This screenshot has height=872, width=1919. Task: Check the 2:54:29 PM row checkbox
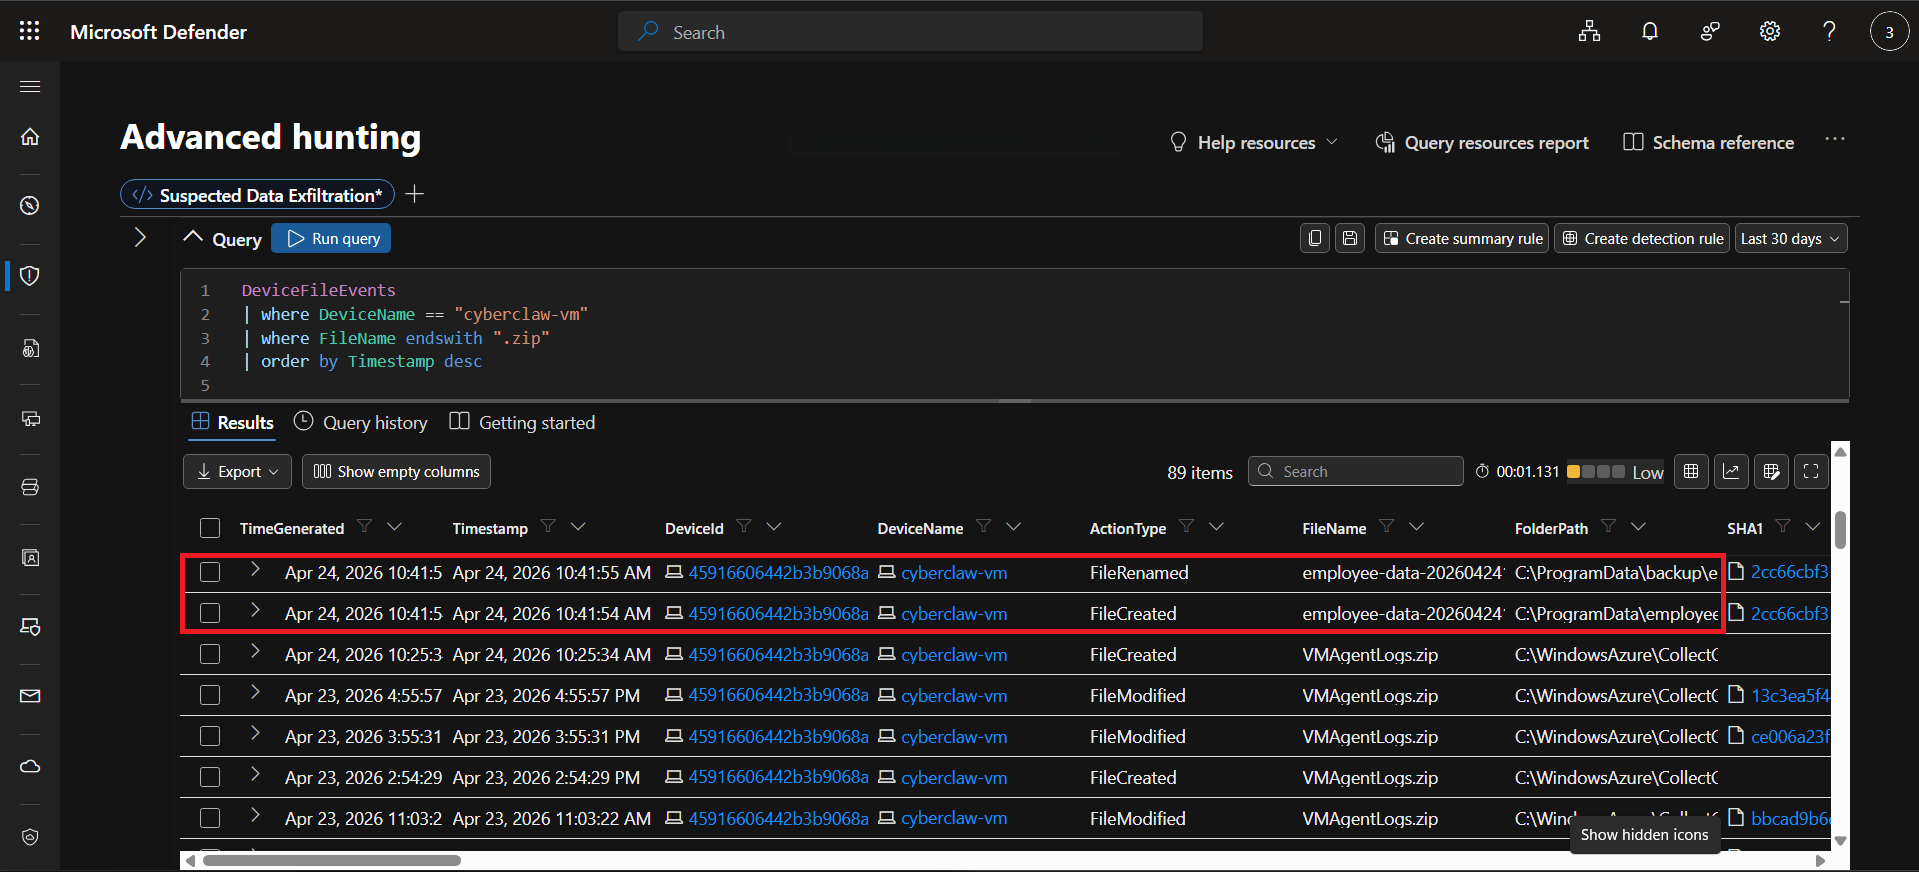pos(210,777)
